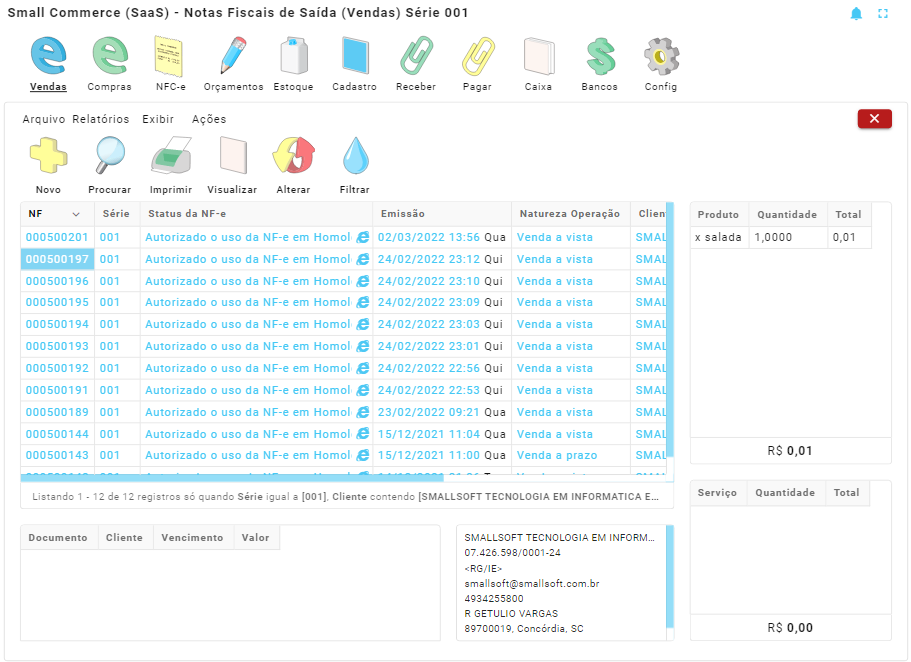Select invoice number 000500201

click(57, 238)
